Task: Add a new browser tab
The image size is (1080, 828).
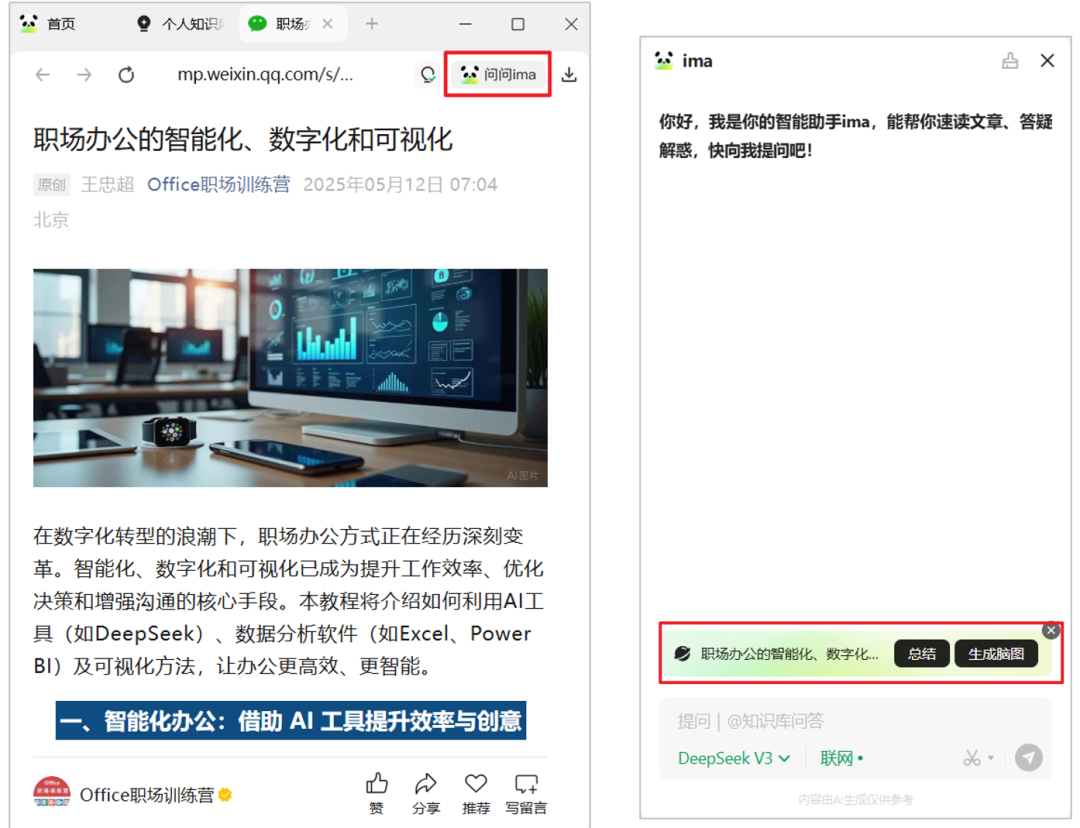Action: (x=372, y=24)
